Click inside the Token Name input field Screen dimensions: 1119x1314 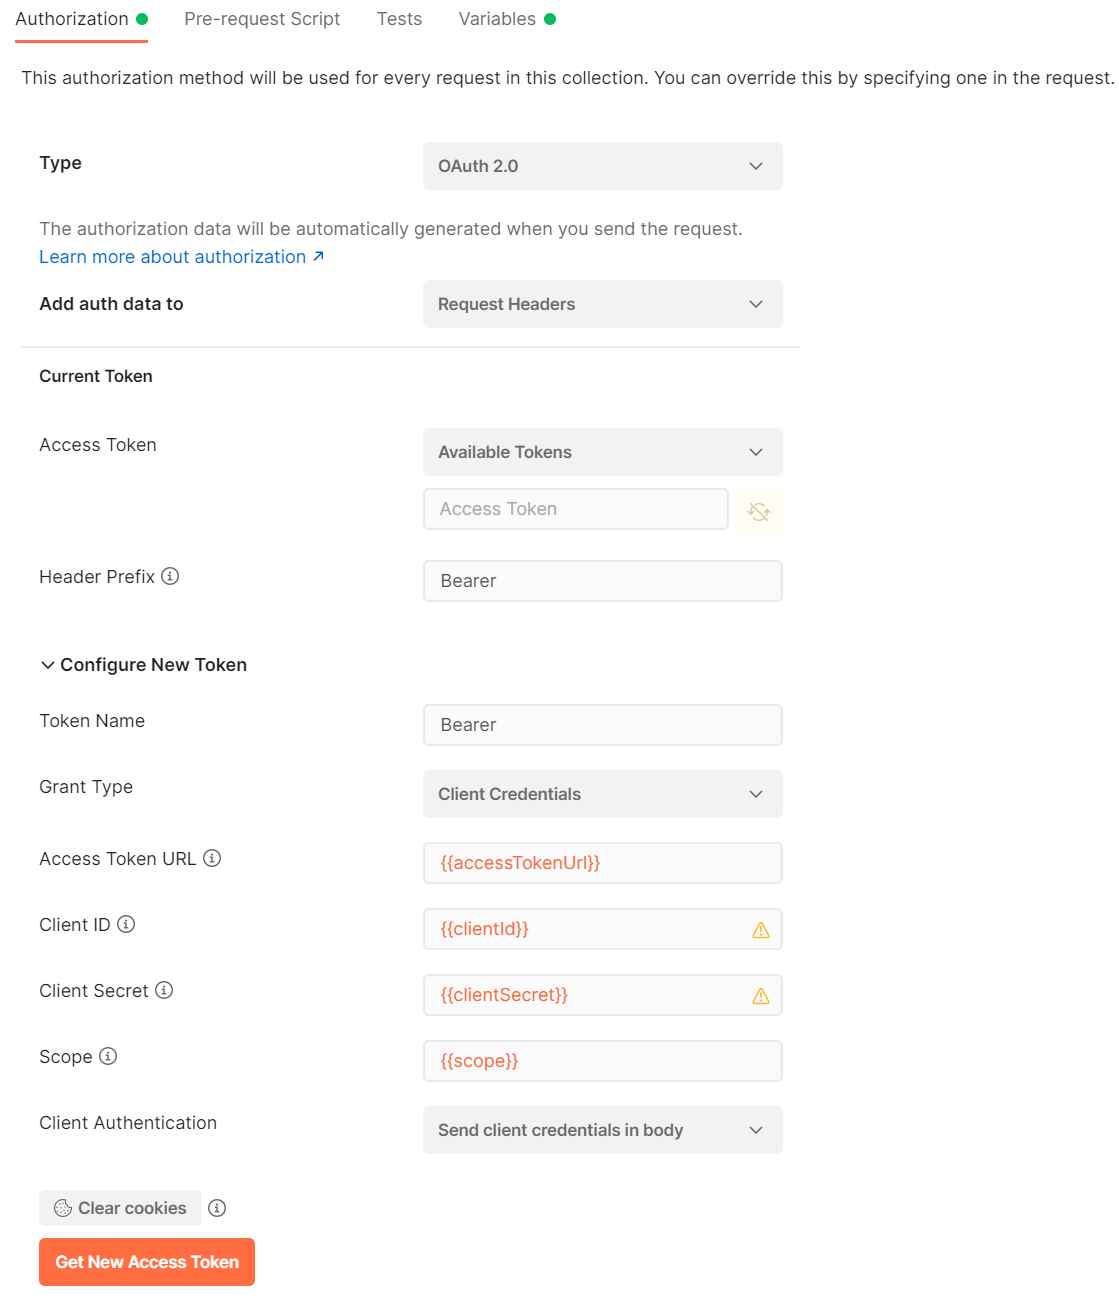(x=602, y=724)
